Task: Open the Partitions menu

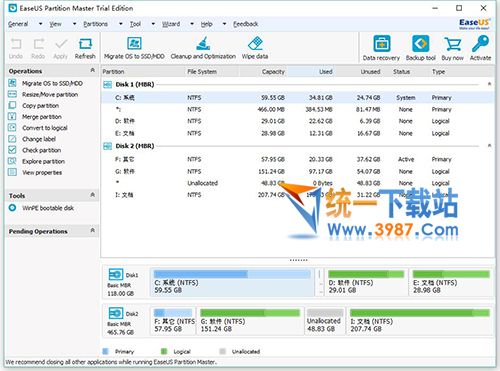Action: (95, 24)
